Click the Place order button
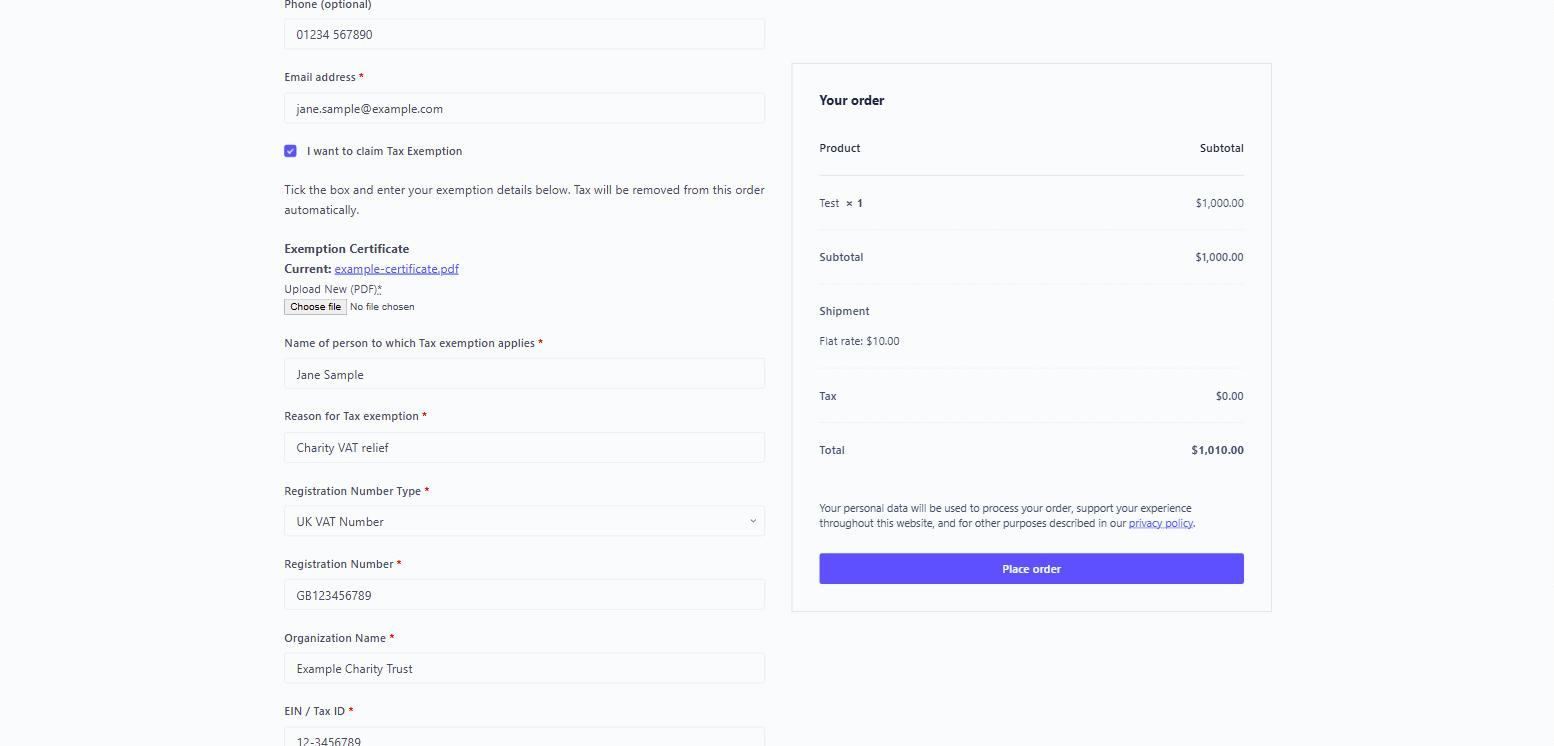 1031,569
